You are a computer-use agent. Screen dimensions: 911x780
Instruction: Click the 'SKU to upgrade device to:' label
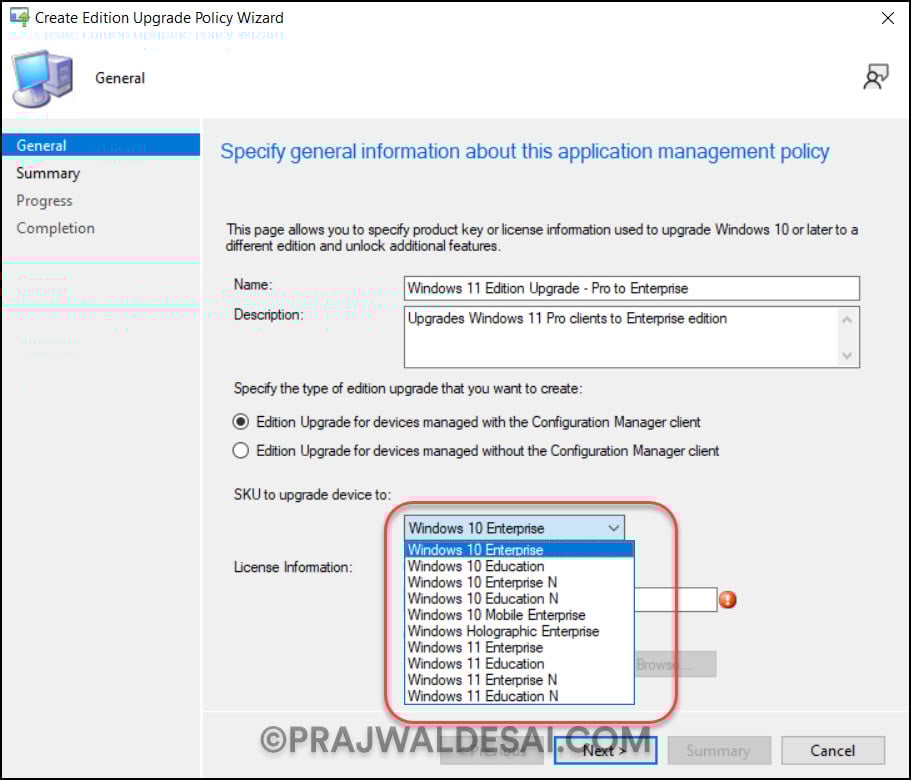click(313, 495)
